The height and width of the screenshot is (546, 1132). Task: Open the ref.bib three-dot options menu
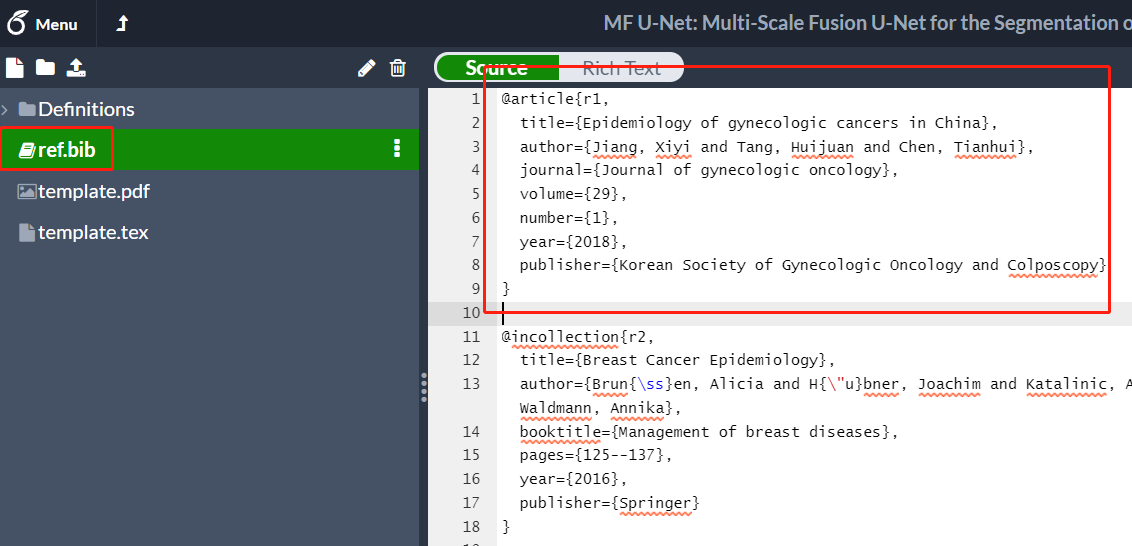(x=396, y=149)
